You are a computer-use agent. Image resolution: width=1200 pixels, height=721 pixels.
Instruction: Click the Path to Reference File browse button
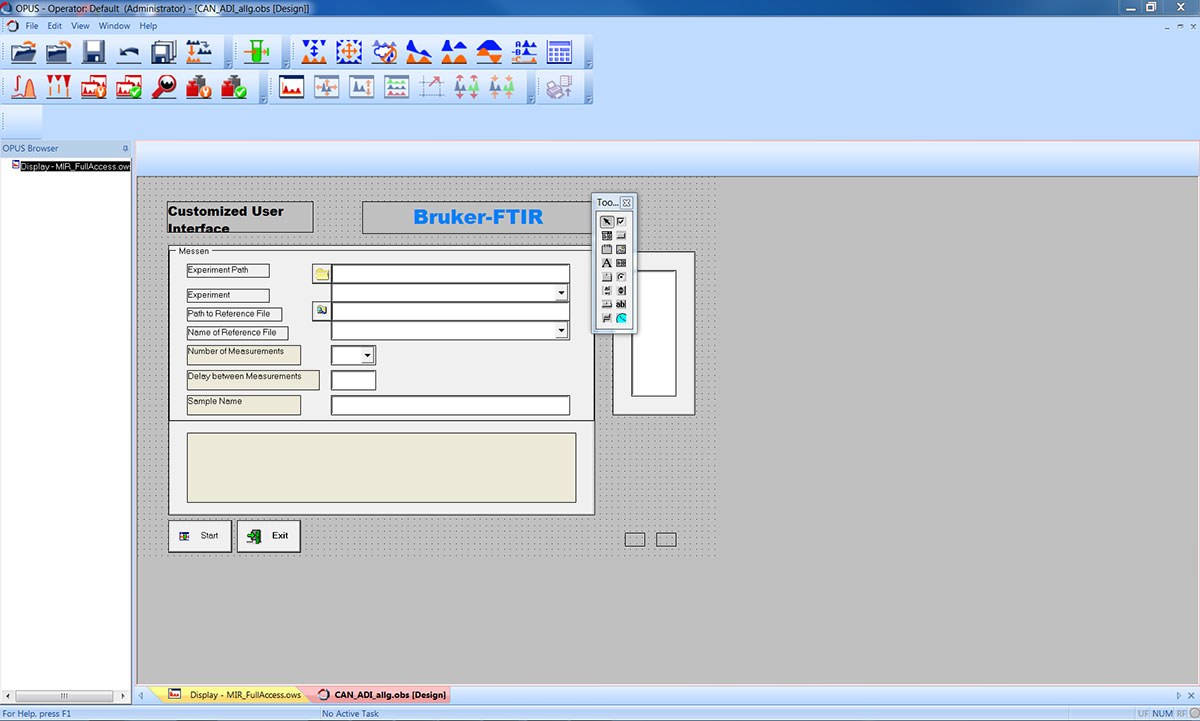coord(321,311)
